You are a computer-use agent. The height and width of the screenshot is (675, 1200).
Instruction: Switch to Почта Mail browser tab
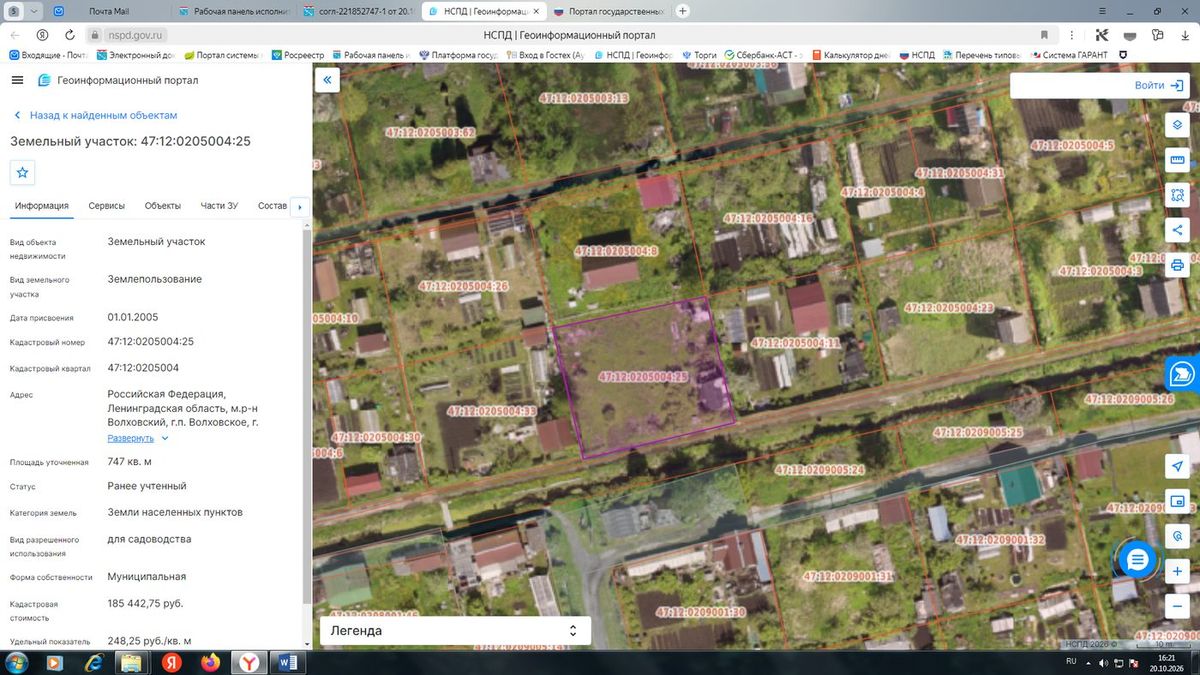[x=108, y=11]
